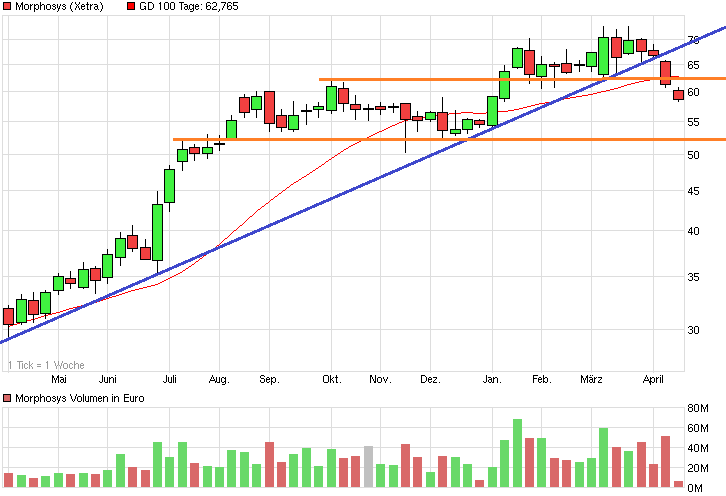Click the 'Nov.' month label
The height and width of the screenshot is (496, 726).
tap(380, 379)
